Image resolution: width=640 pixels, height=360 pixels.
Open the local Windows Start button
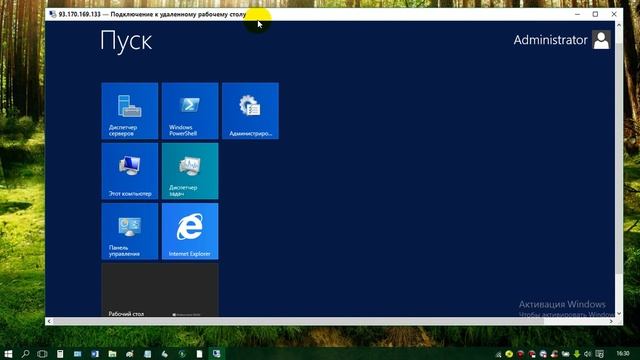pyautogui.click(x=8, y=353)
